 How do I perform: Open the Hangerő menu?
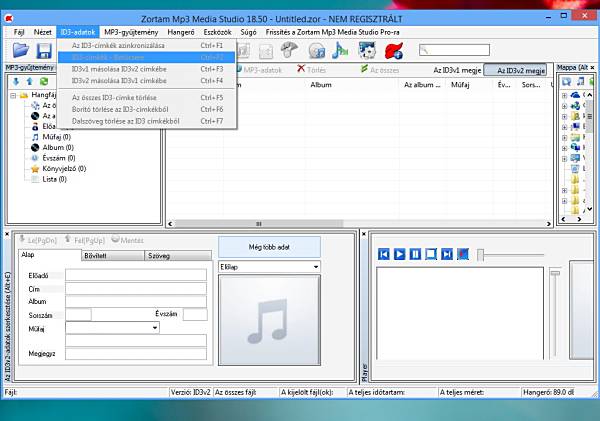tap(181, 32)
